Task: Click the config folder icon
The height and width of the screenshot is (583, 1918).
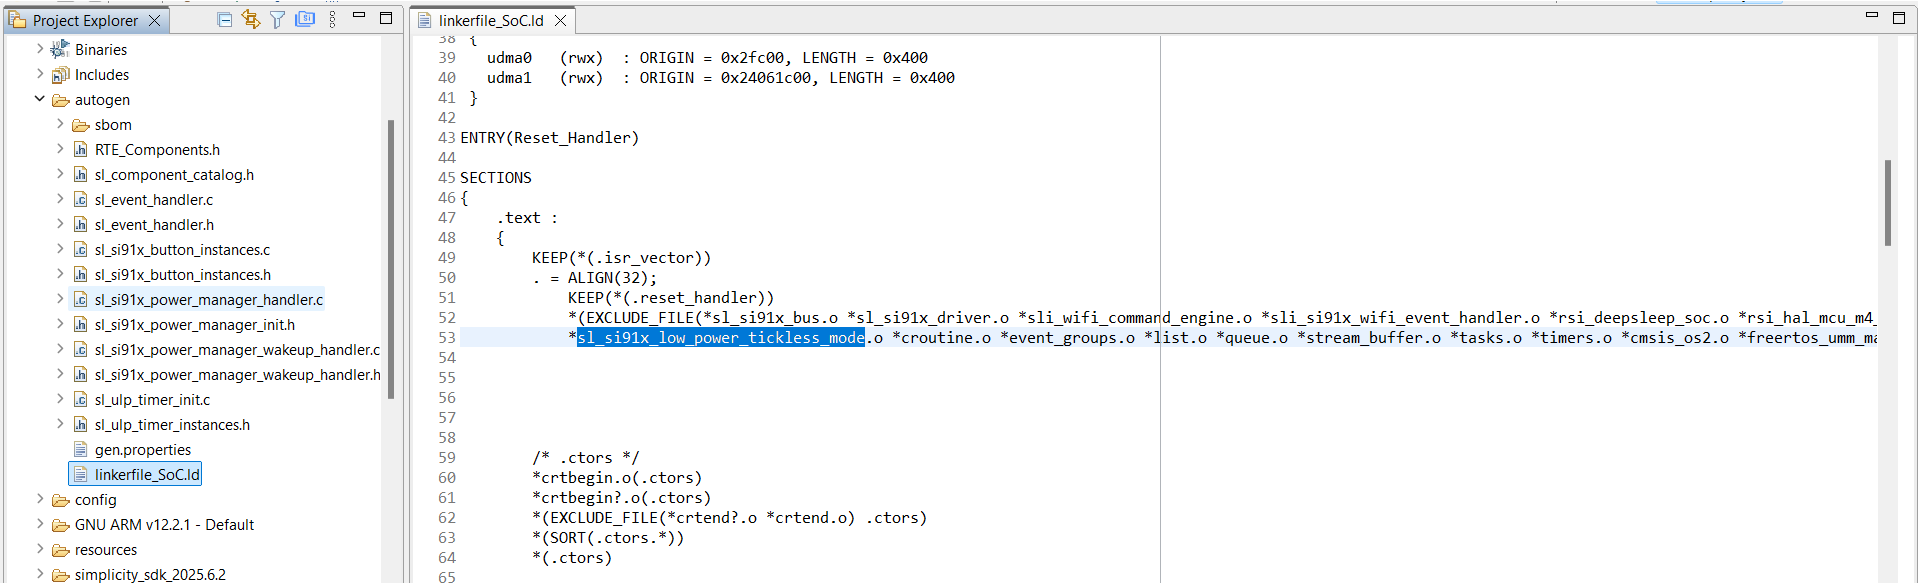Action: [x=60, y=500]
